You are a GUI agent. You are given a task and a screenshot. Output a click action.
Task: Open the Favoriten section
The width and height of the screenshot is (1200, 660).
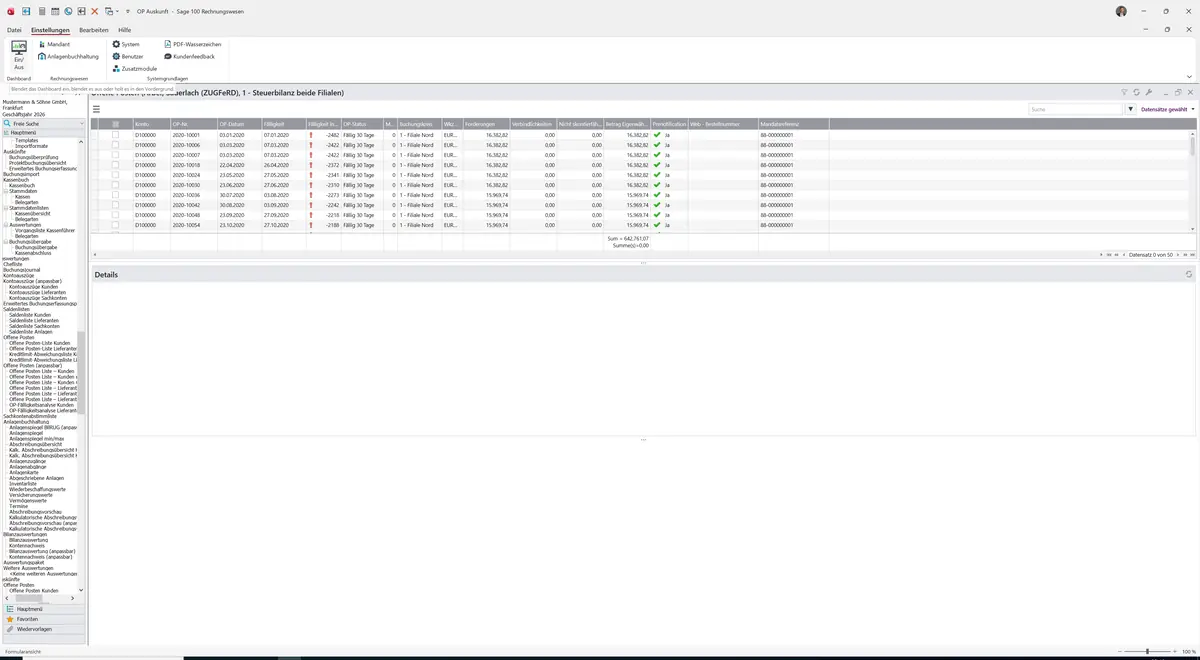43,619
